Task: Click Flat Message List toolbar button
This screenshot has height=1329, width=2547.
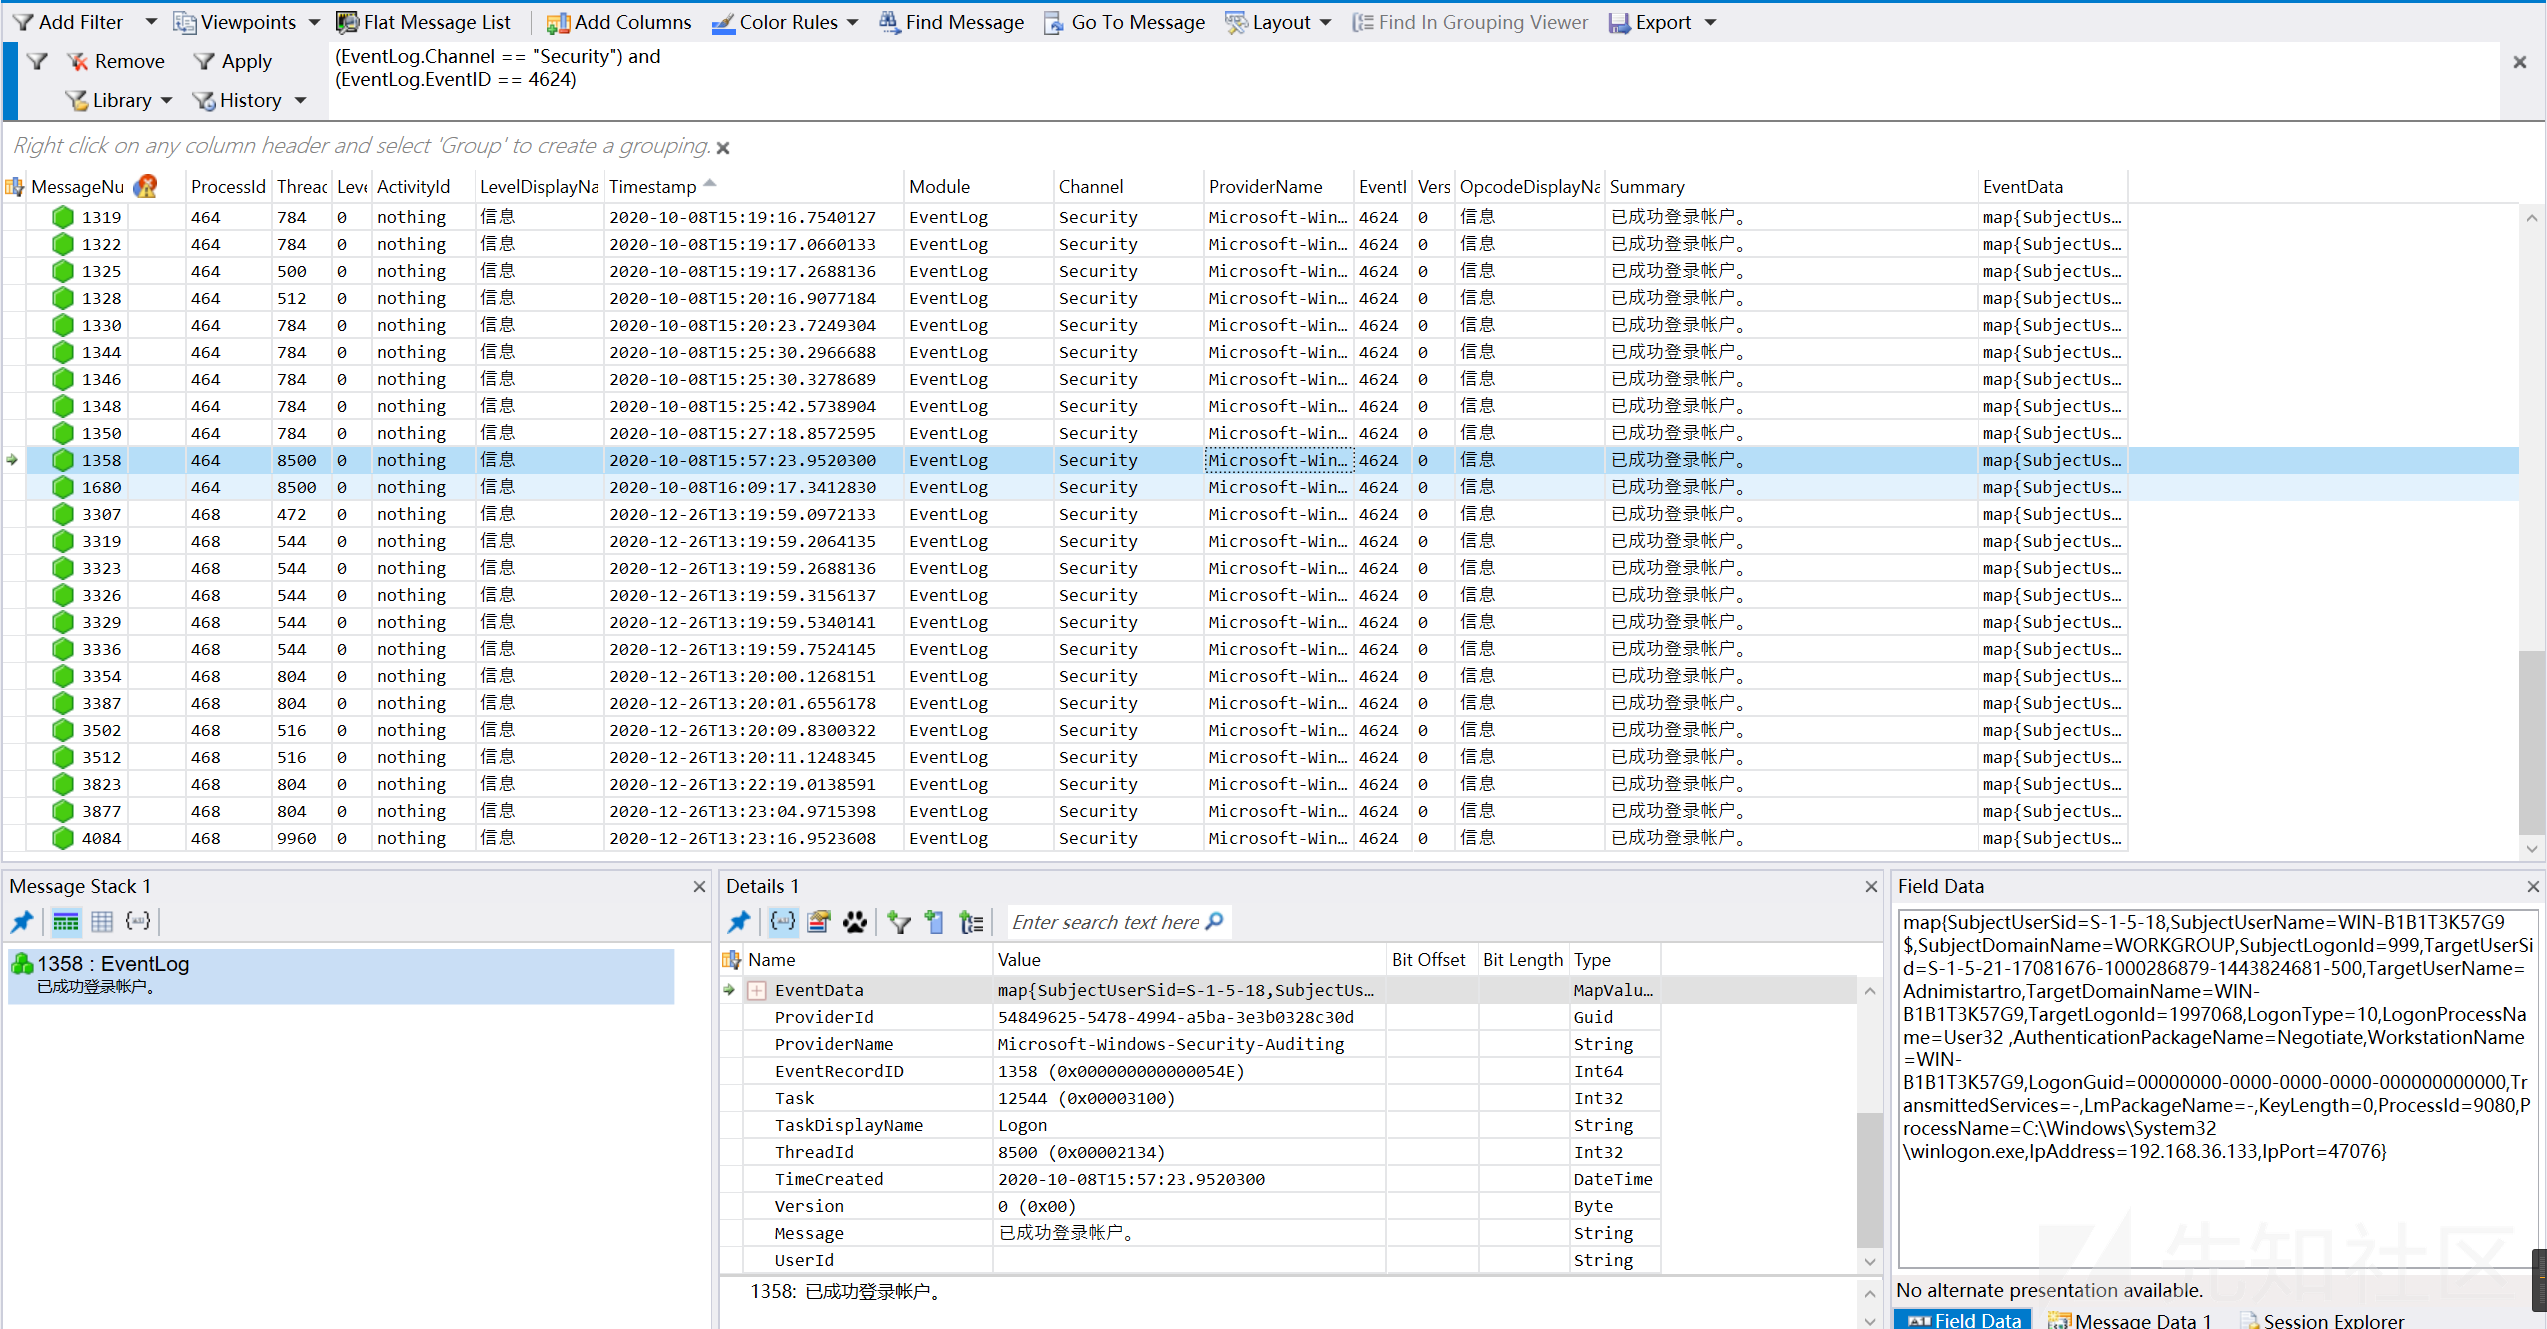Action: point(424,22)
